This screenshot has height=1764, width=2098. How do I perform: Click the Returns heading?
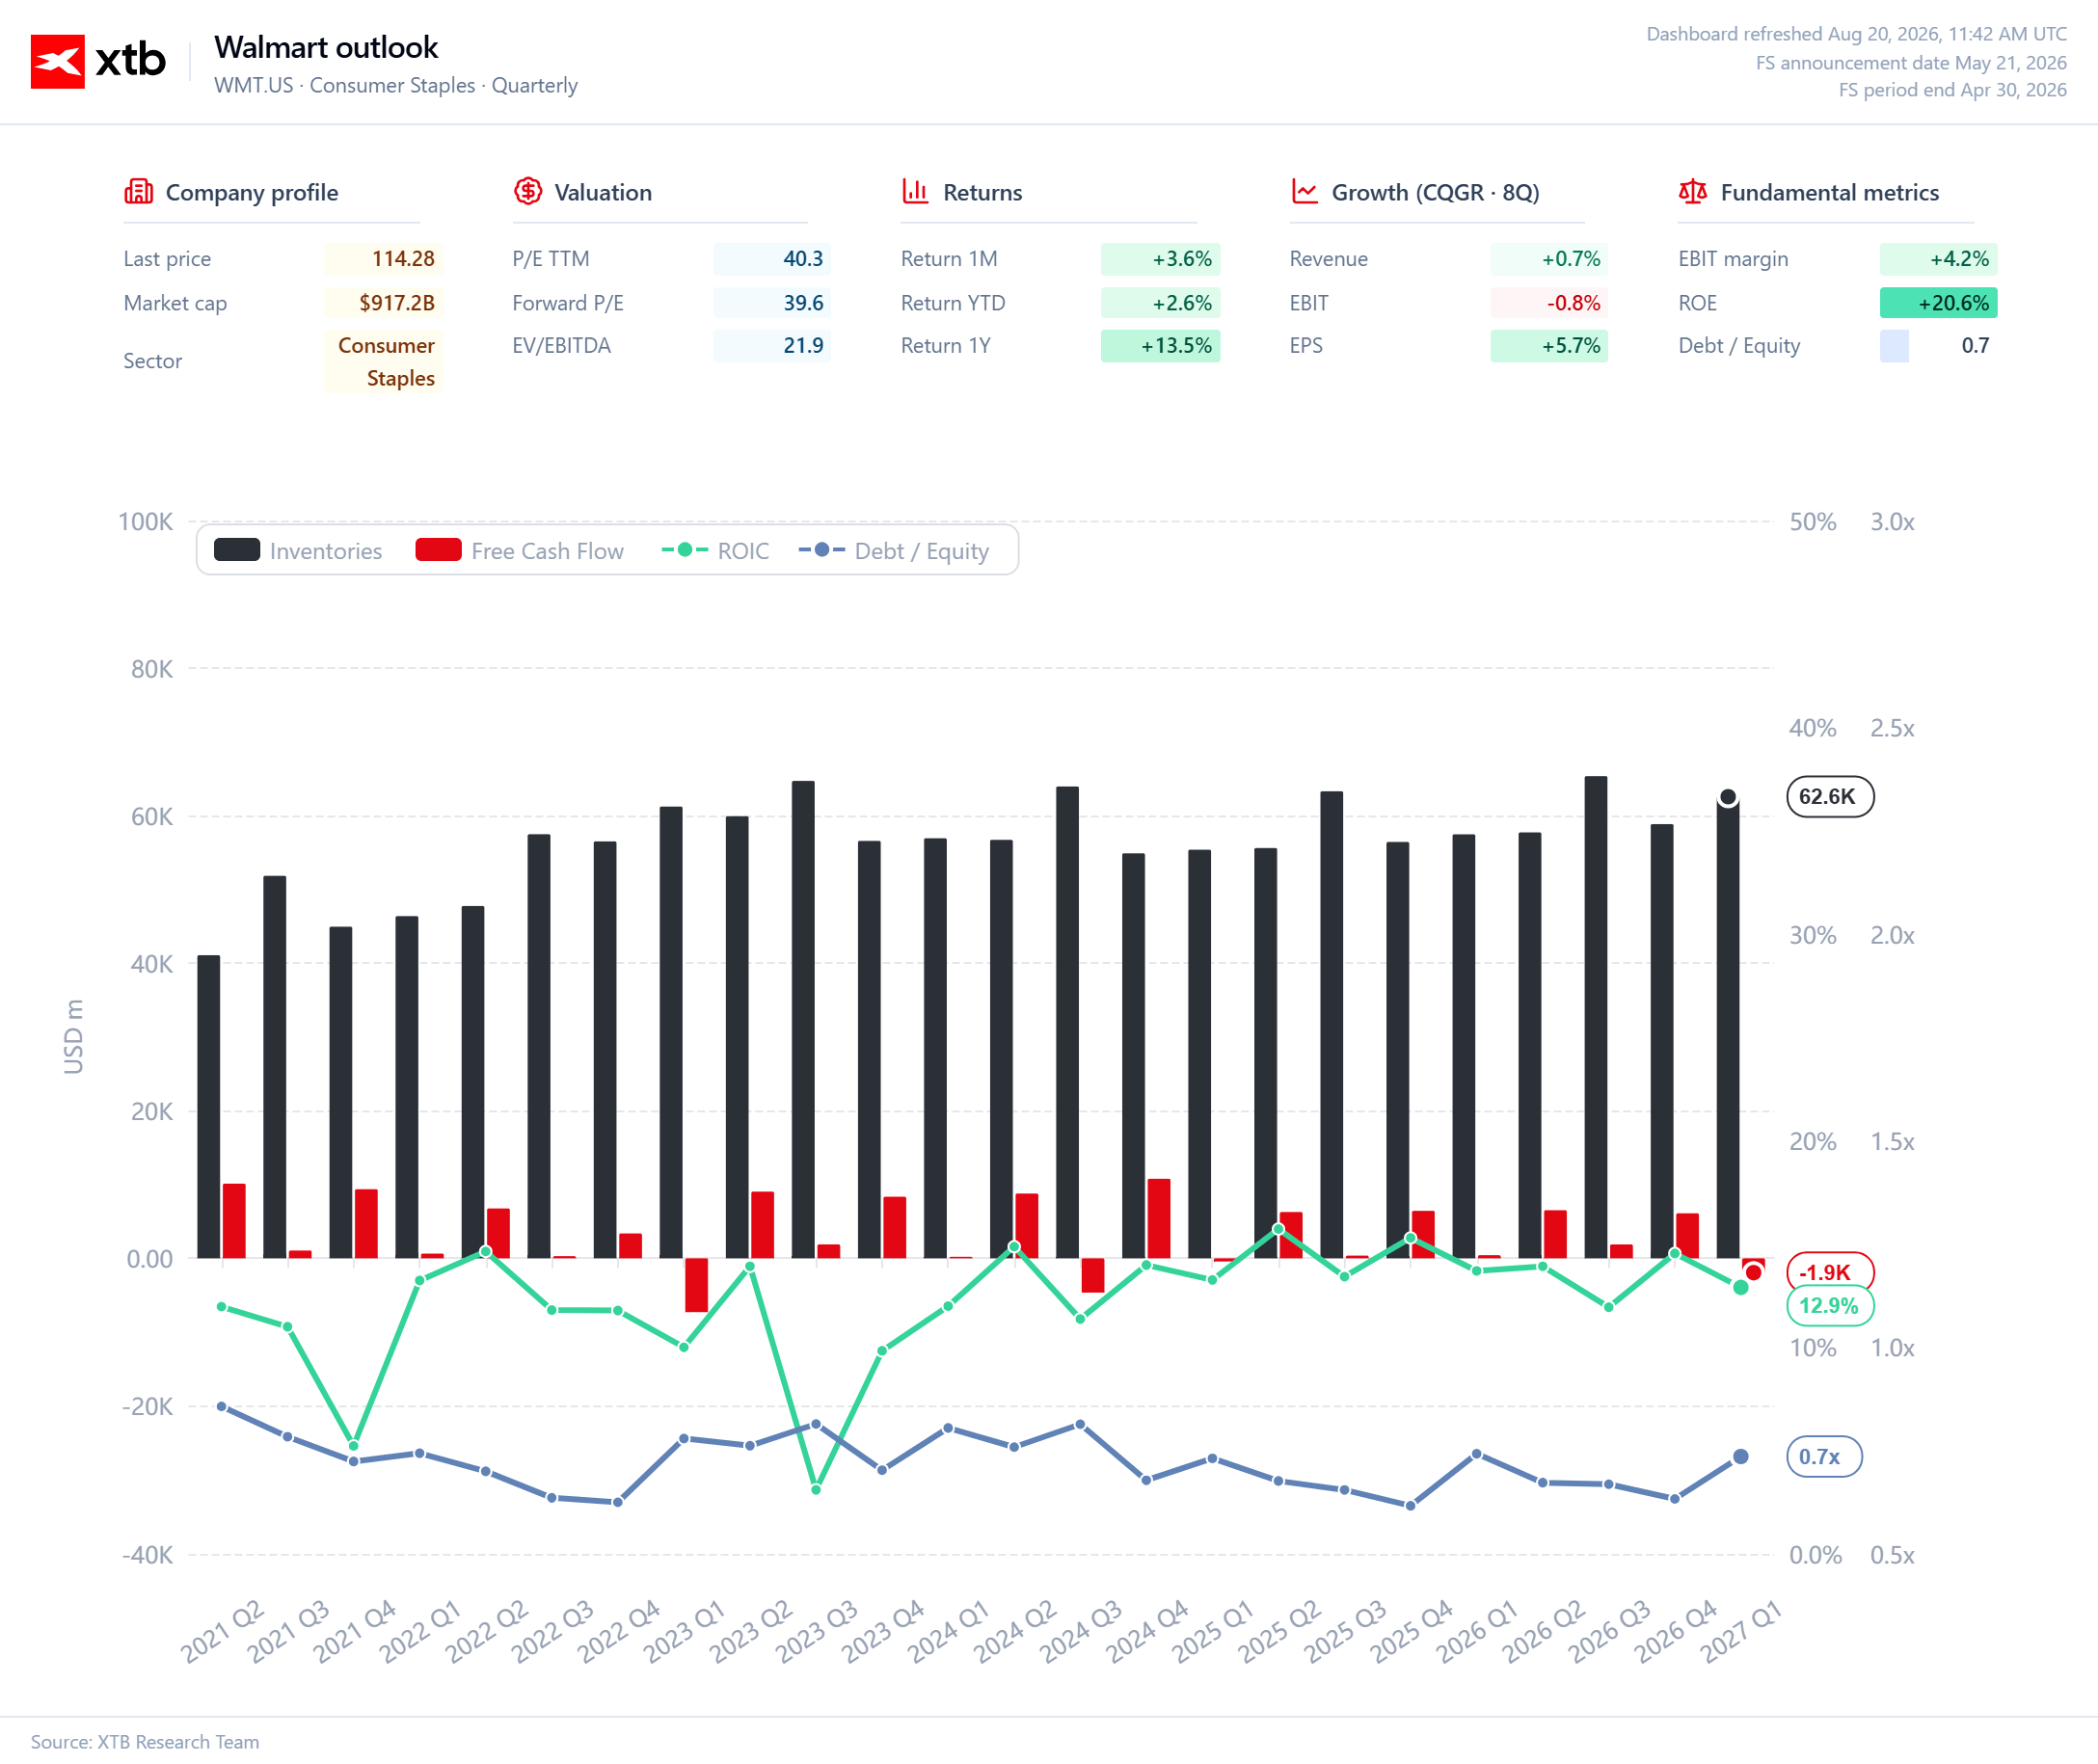click(982, 192)
